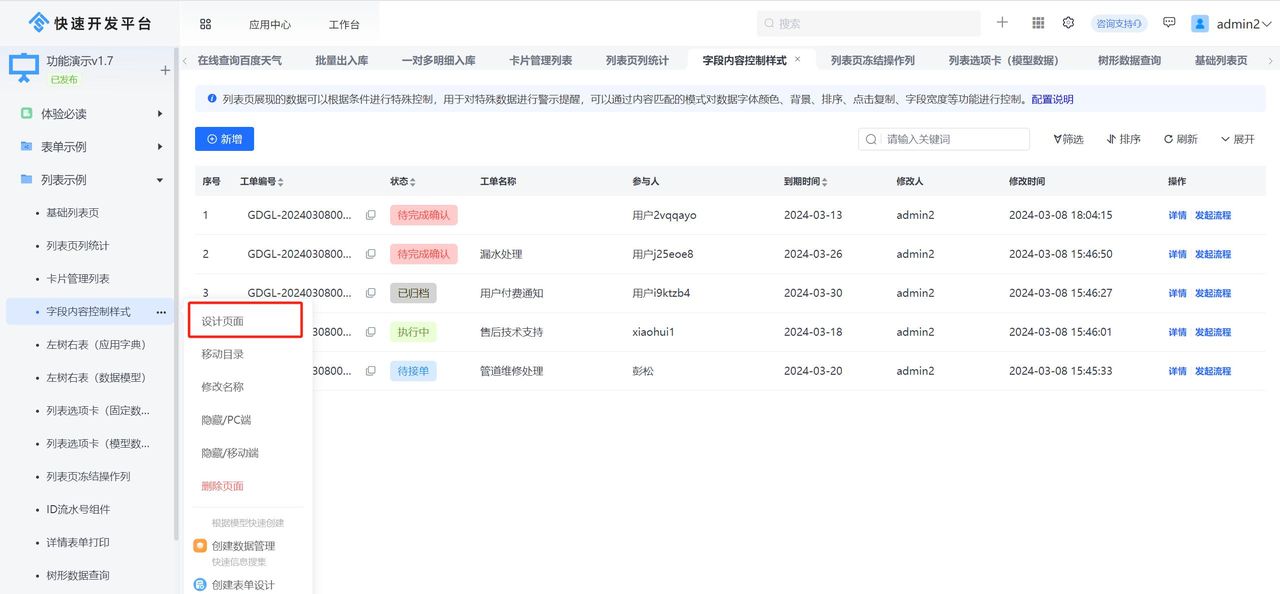The width and height of the screenshot is (1280, 594).
Task: Choose 设计页面 from the context menu
Action: tap(224, 320)
